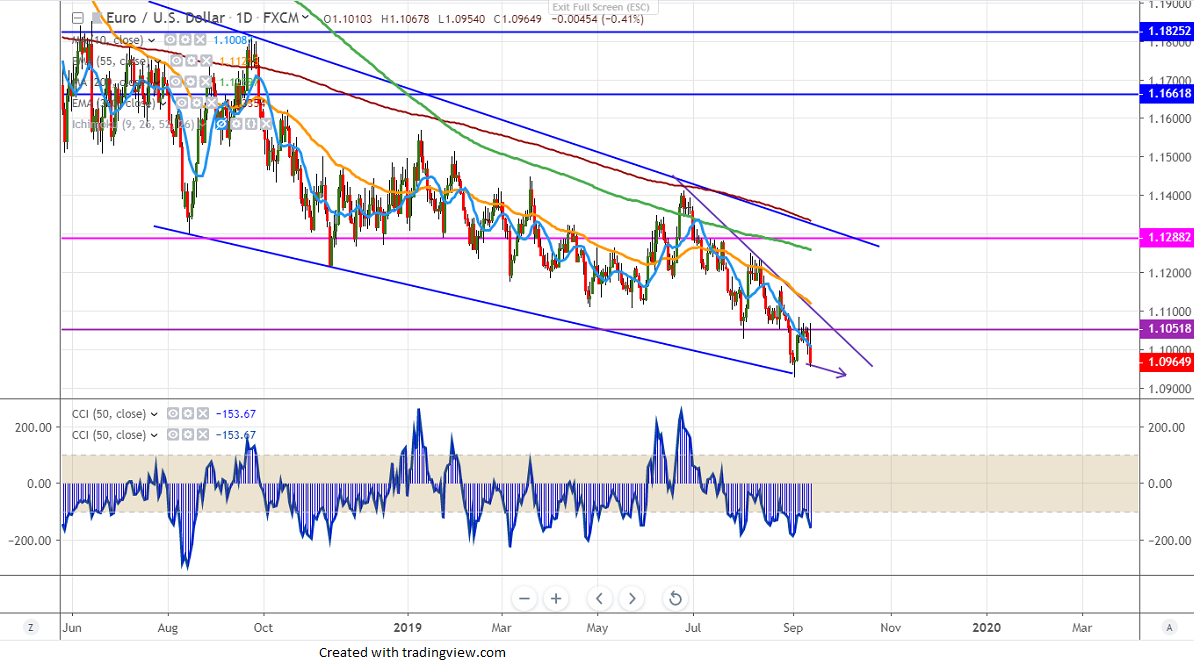Hide the first CCI indicator using eye icon
This screenshot has height=664, width=1194.
173,414
